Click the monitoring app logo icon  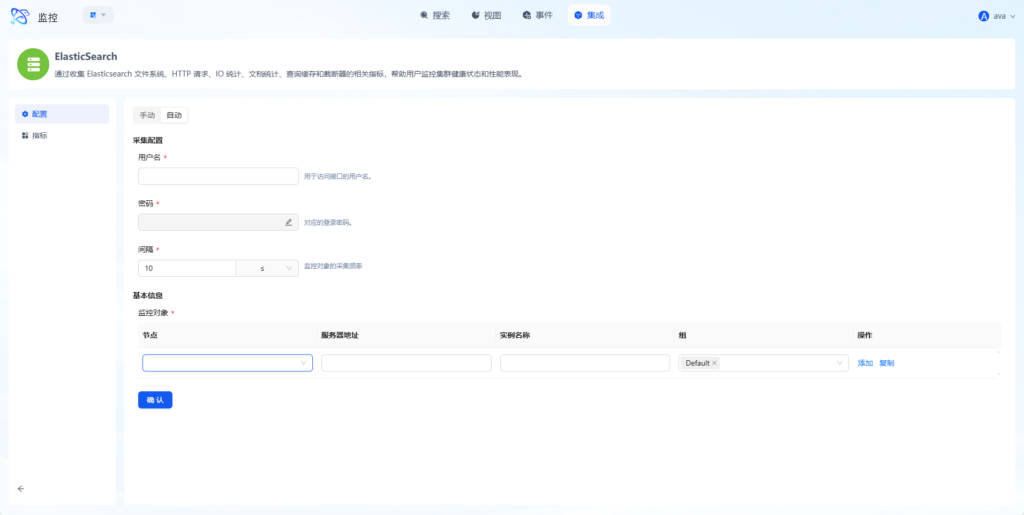[20, 16]
